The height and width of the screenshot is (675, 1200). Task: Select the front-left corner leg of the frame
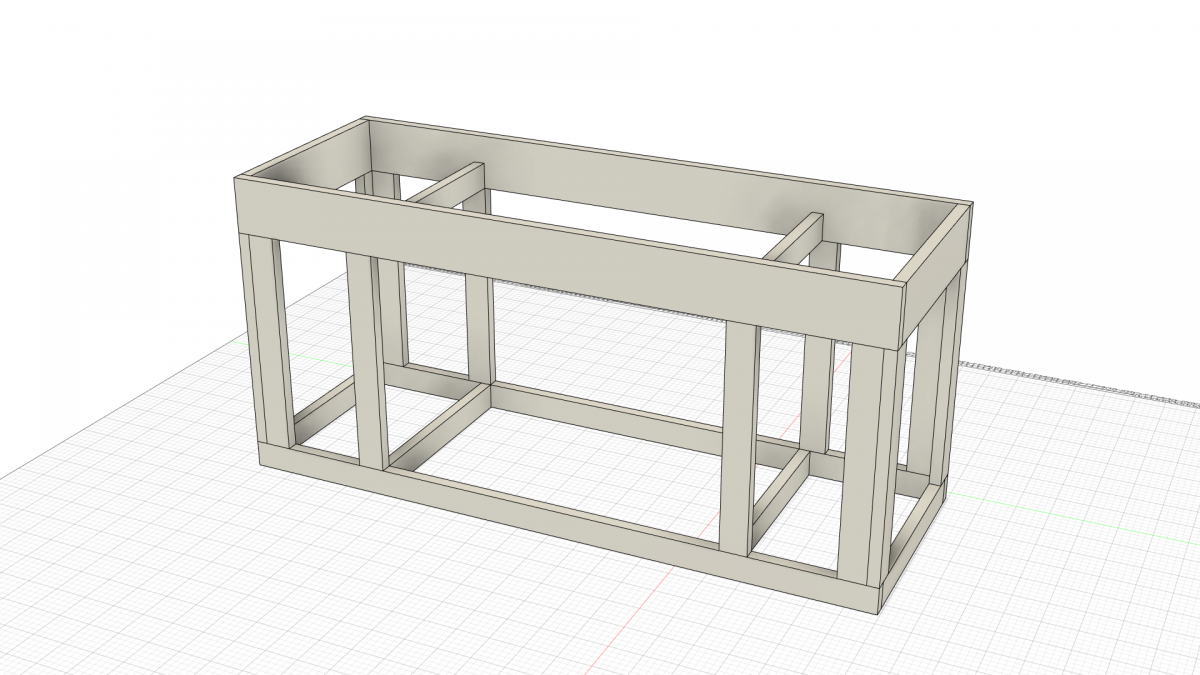pyautogui.click(x=266, y=341)
